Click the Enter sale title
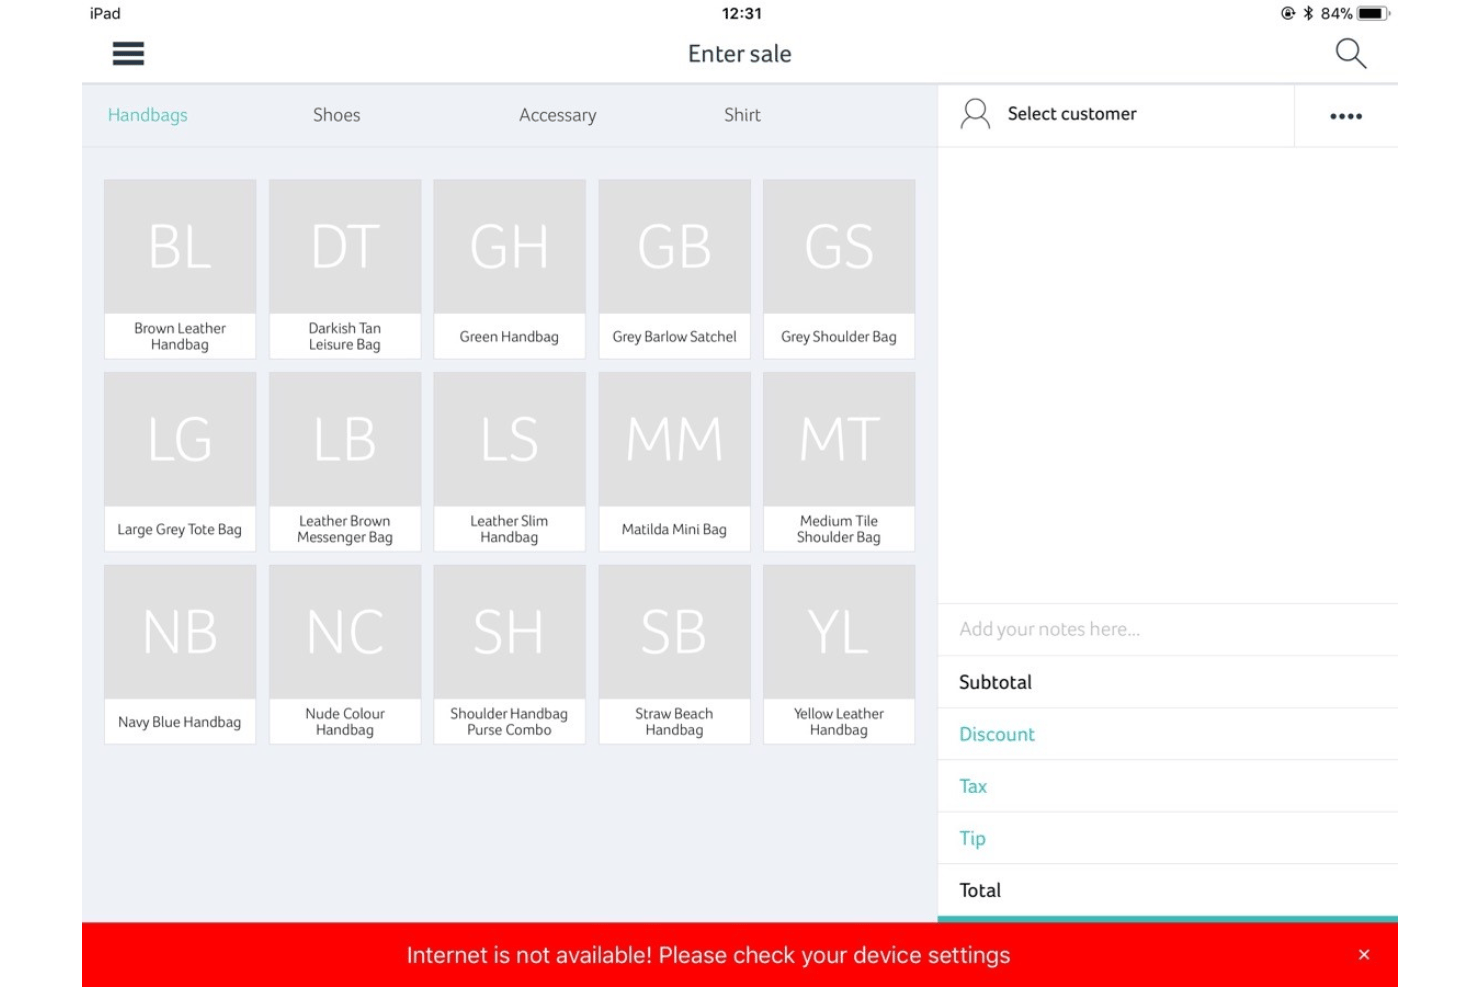 tap(740, 54)
